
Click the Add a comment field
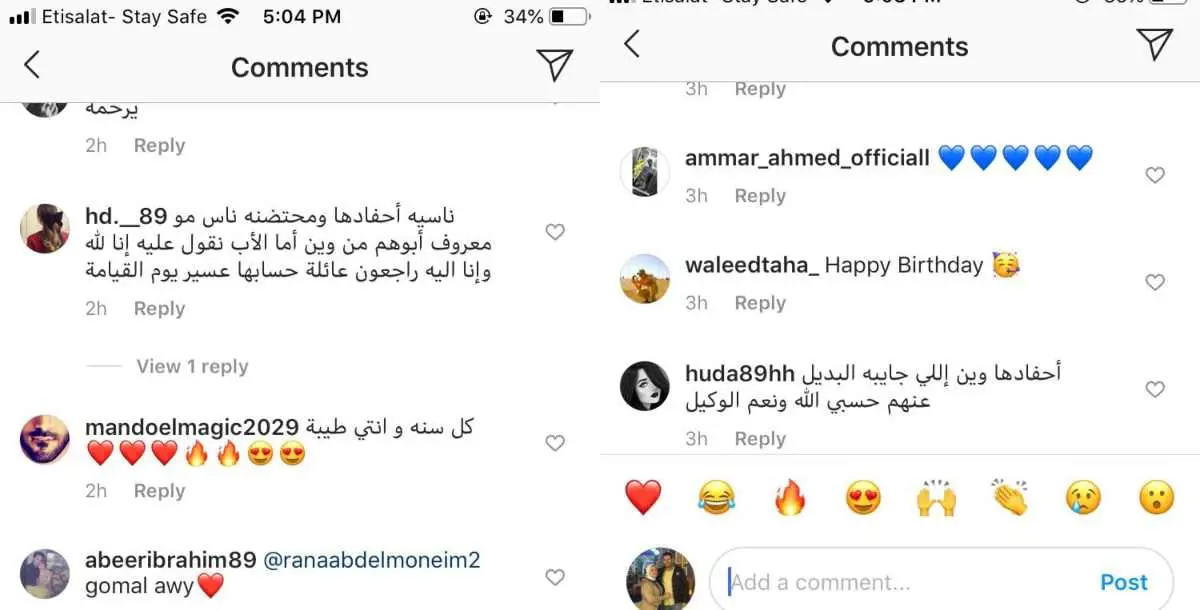940,582
